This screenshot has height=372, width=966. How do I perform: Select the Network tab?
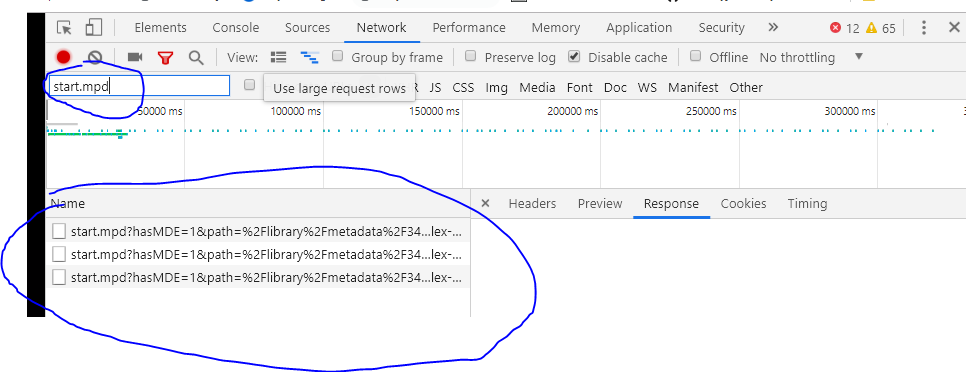click(x=381, y=28)
